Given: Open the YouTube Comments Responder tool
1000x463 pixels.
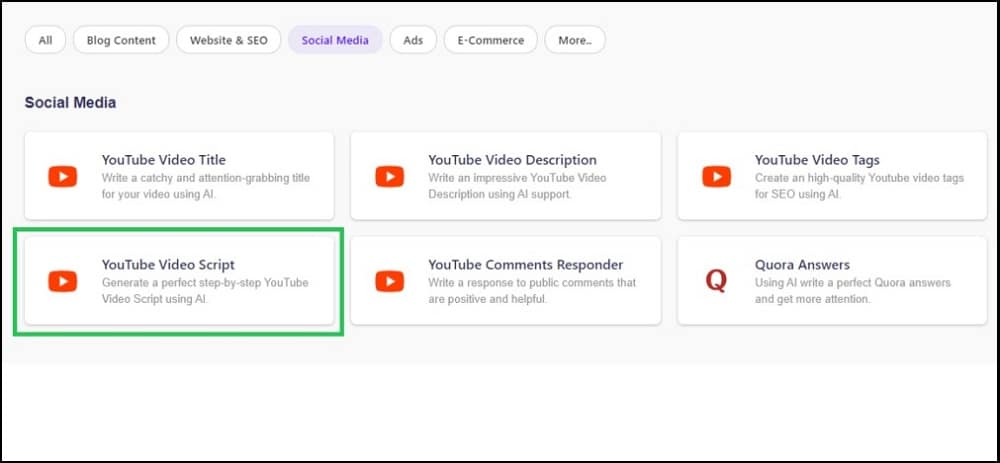Looking at the screenshot, I should tap(506, 281).
